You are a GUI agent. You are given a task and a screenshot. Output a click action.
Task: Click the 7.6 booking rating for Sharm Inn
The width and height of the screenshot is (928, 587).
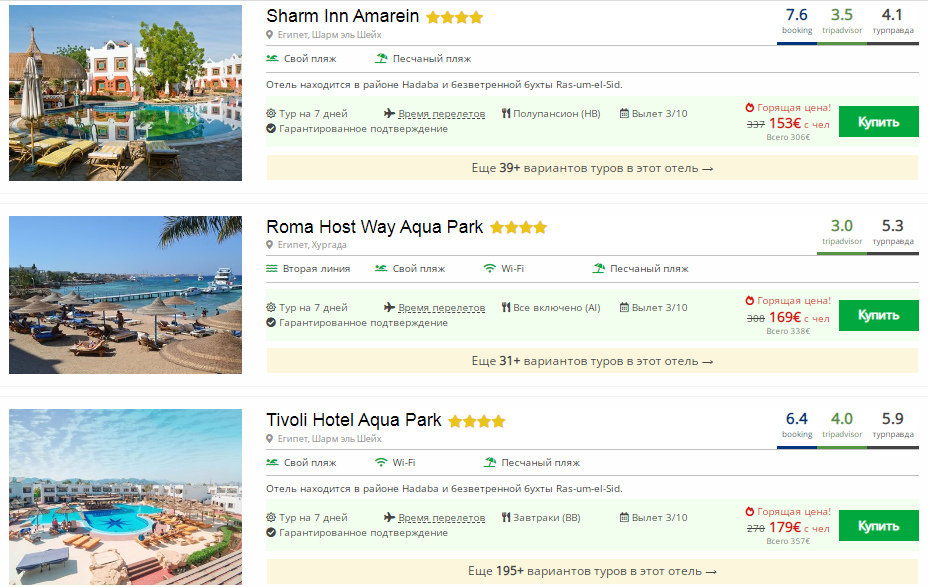click(x=797, y=15)
